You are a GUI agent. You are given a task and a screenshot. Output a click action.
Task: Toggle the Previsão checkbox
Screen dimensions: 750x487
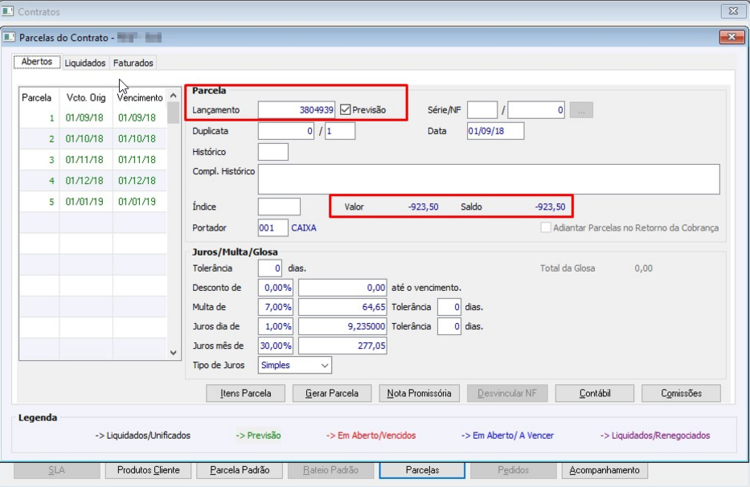click(345, 110)
